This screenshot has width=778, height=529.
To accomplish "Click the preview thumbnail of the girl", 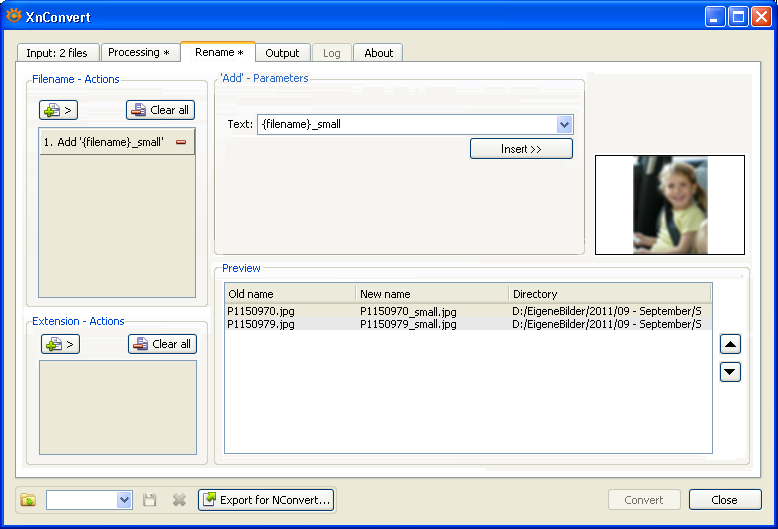I will [670, 205].
